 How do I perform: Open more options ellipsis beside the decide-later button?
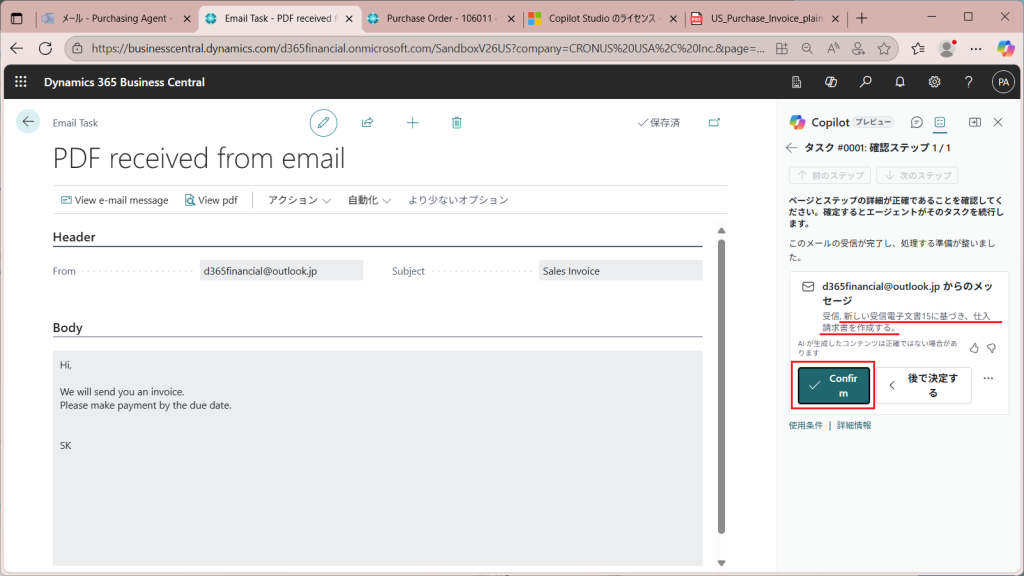(x=988, y=378)
